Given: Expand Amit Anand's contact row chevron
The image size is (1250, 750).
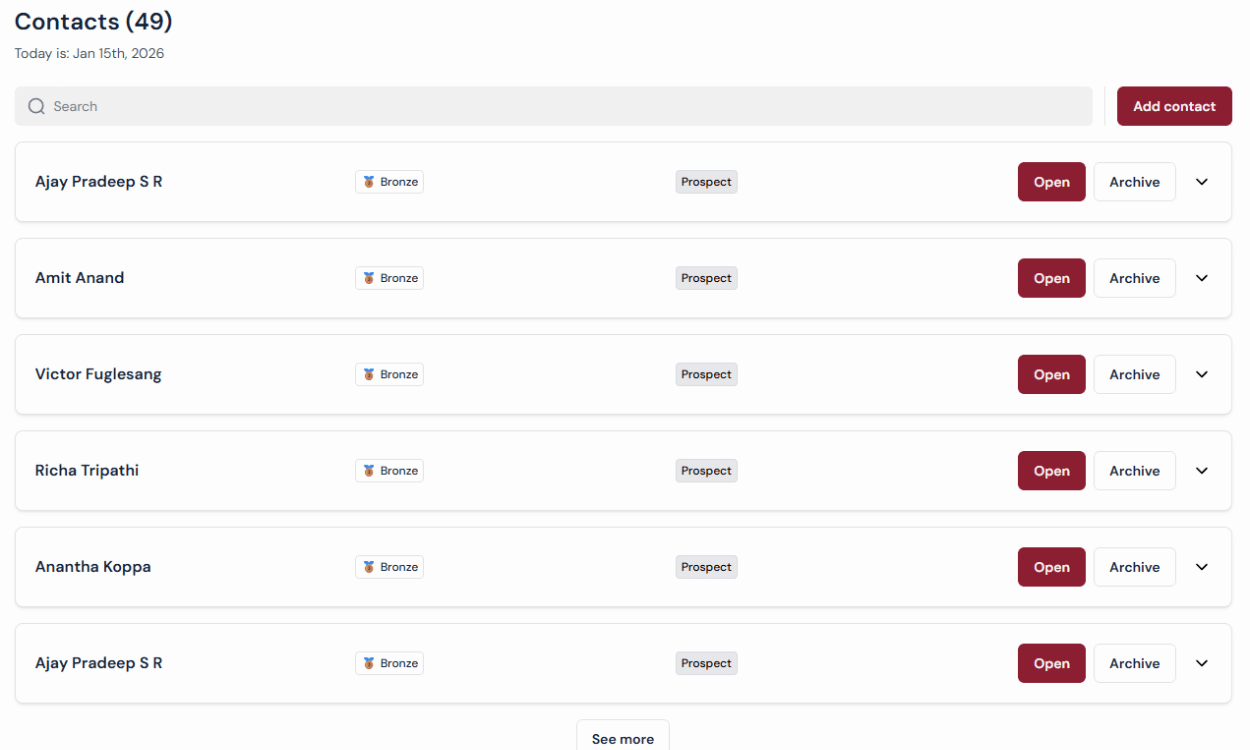Looking at the screenshot, I should tap(1202, 278).
